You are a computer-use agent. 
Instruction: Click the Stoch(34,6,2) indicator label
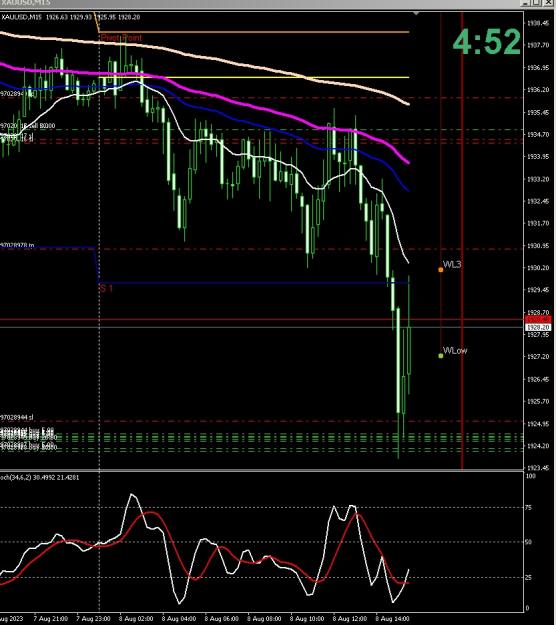pyautogui.click(x=39, y=477)
